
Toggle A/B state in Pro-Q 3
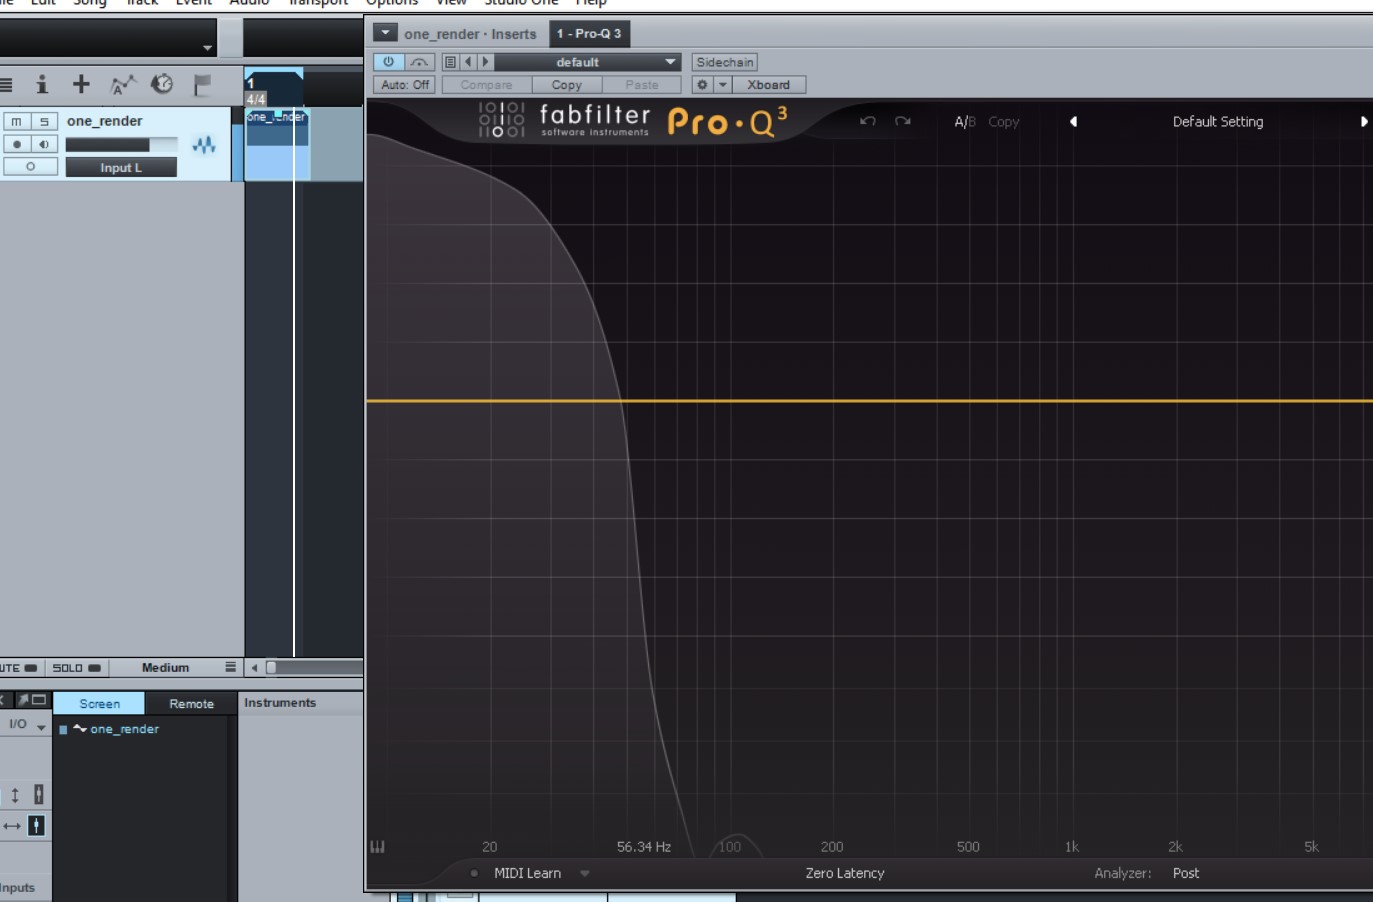964,122
